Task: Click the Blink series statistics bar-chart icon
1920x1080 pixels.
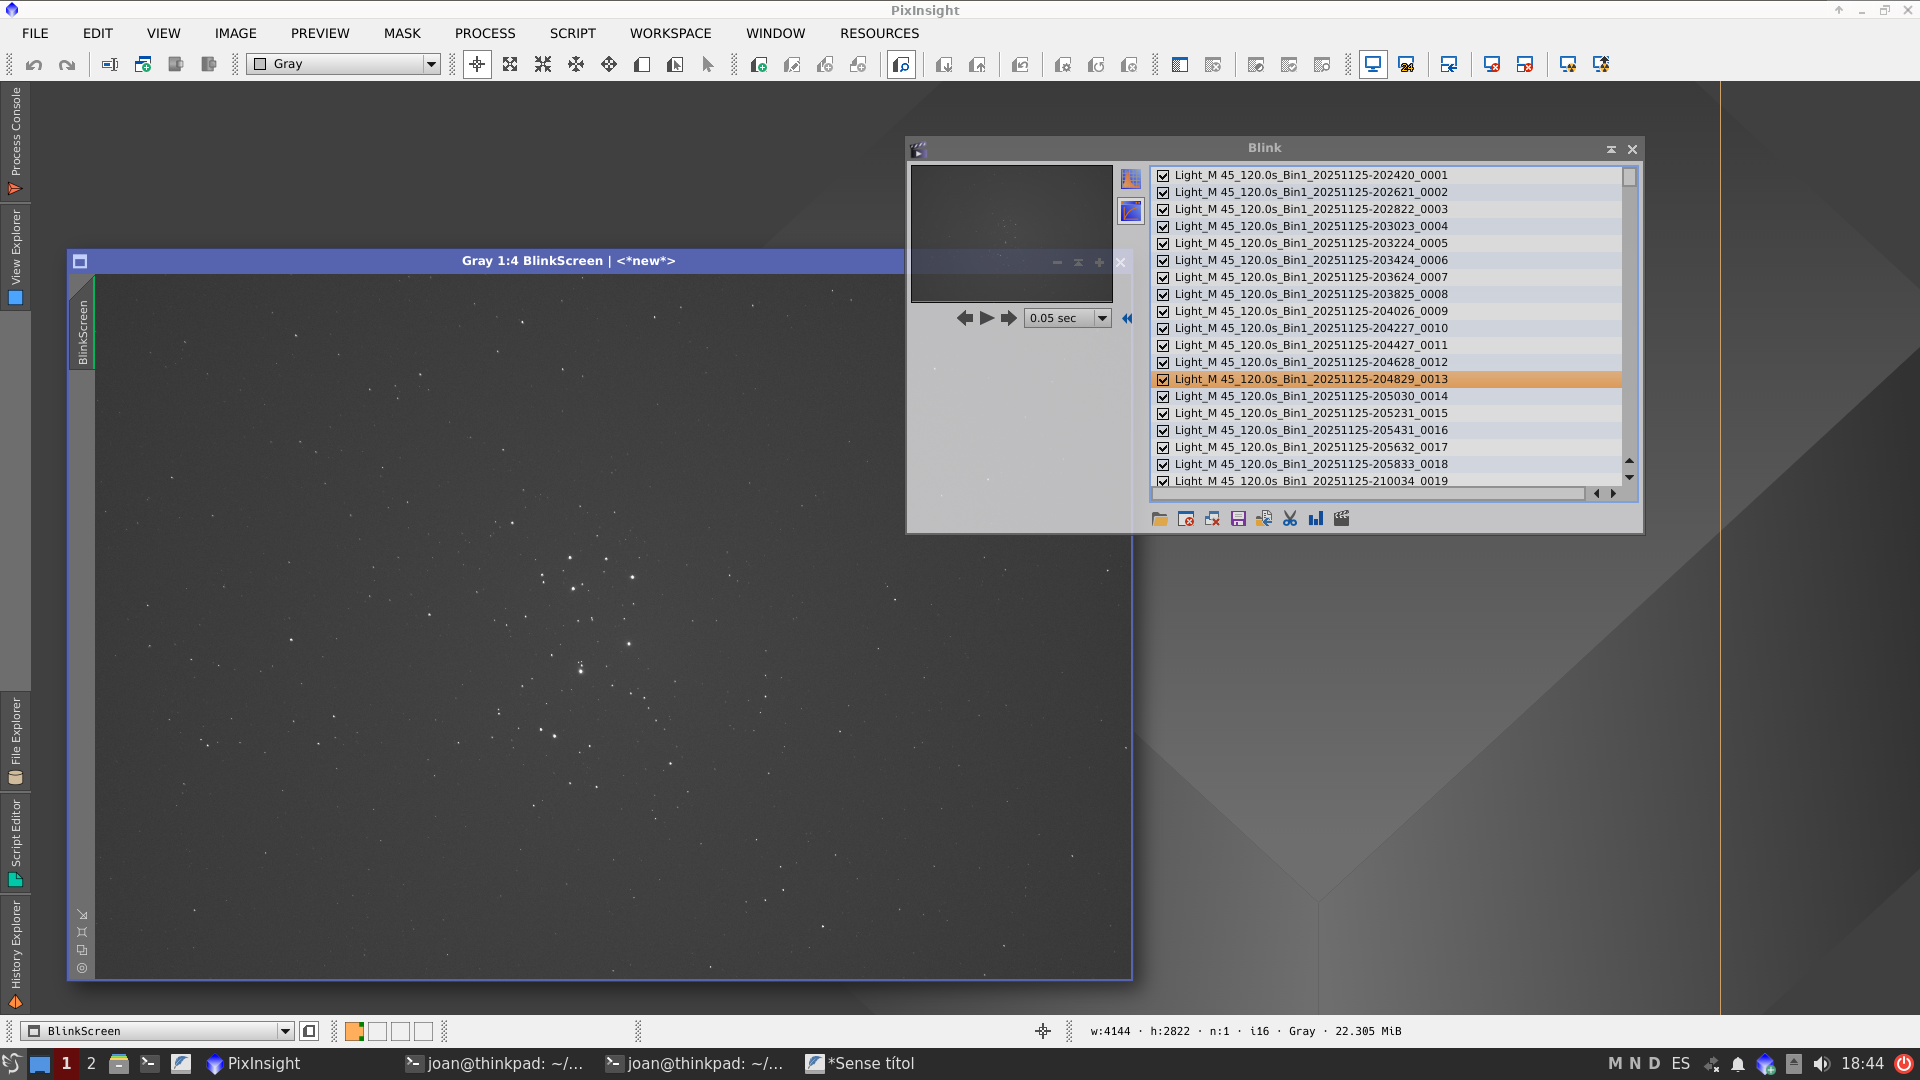Action: (1315, 519)
